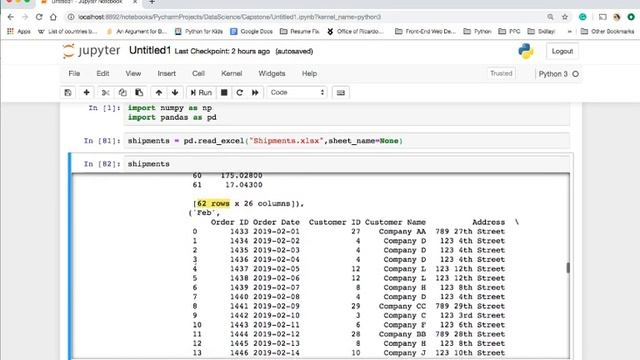This screenshot has height=360, width=640.
Task: Click '789 29th Street' address
Action: (x=470, y=306)
